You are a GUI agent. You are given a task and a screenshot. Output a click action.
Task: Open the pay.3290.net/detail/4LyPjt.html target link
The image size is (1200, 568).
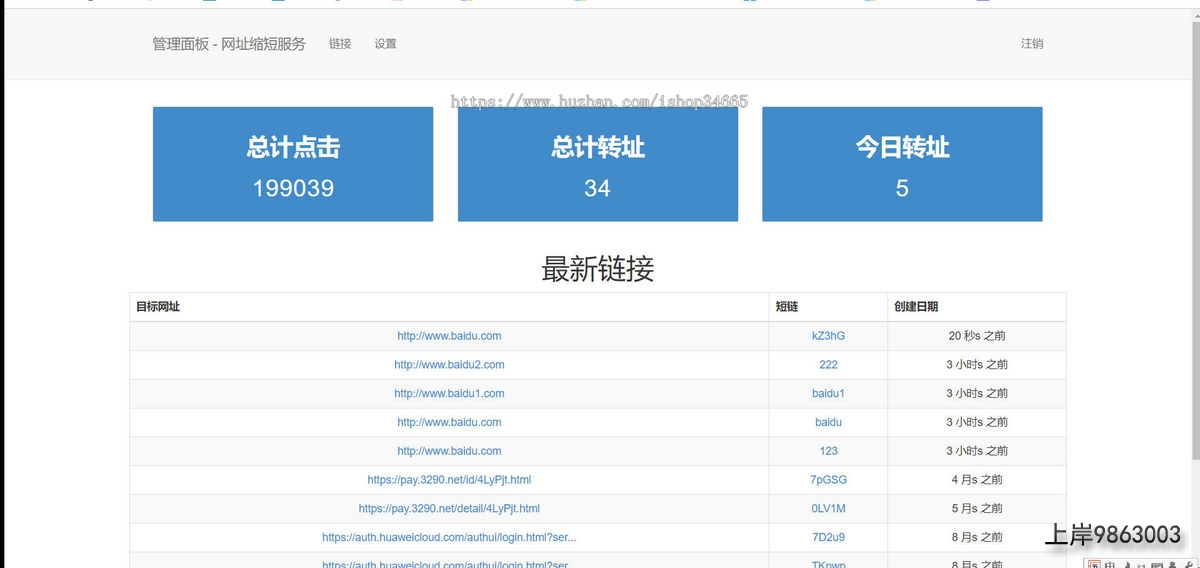(449, 509)
